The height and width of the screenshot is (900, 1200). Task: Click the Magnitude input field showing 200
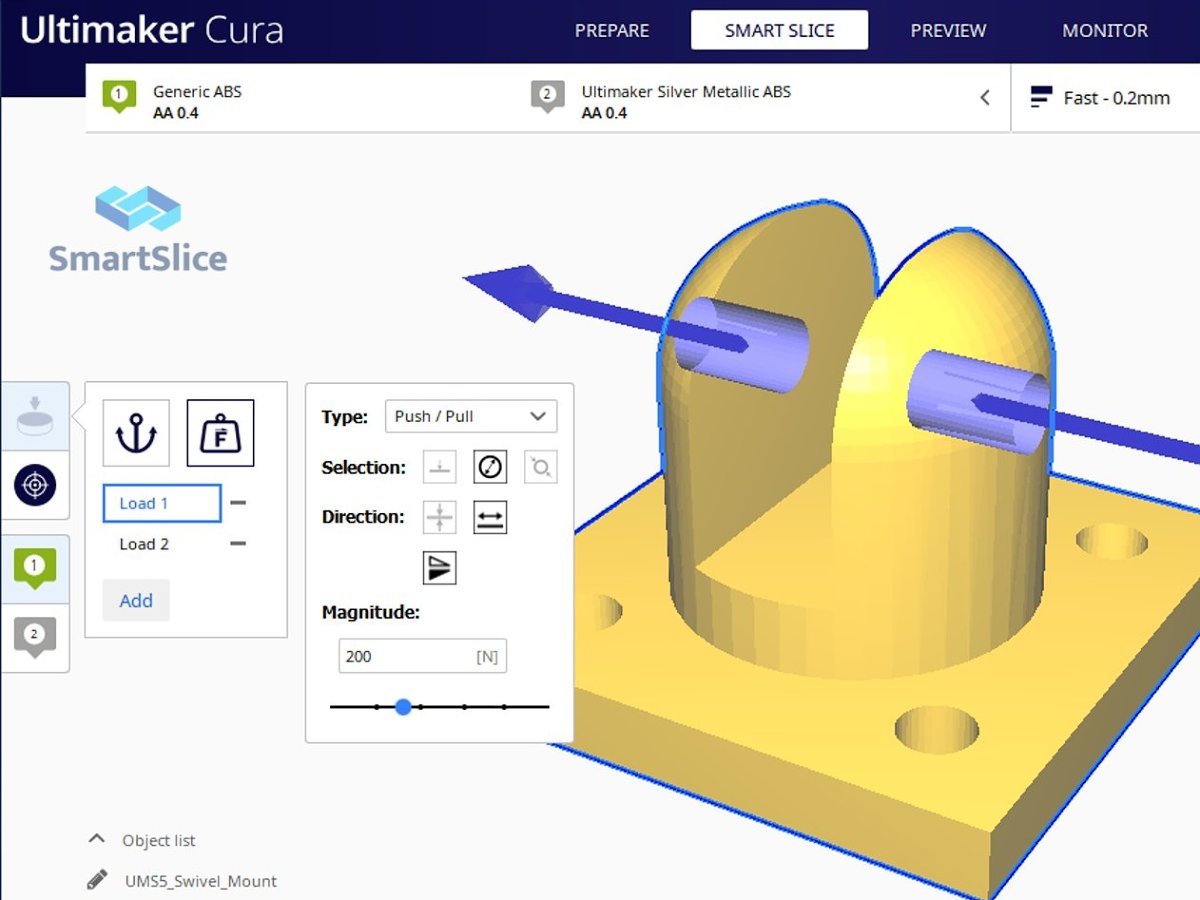coord(422,656)
